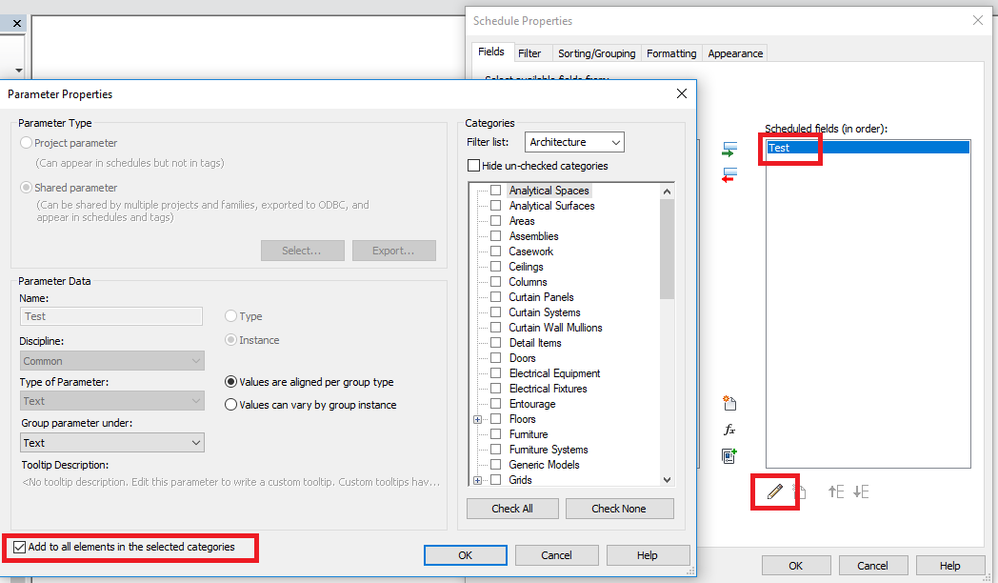
Task: Click the Combine parameters icon
Action: point(729,456)
